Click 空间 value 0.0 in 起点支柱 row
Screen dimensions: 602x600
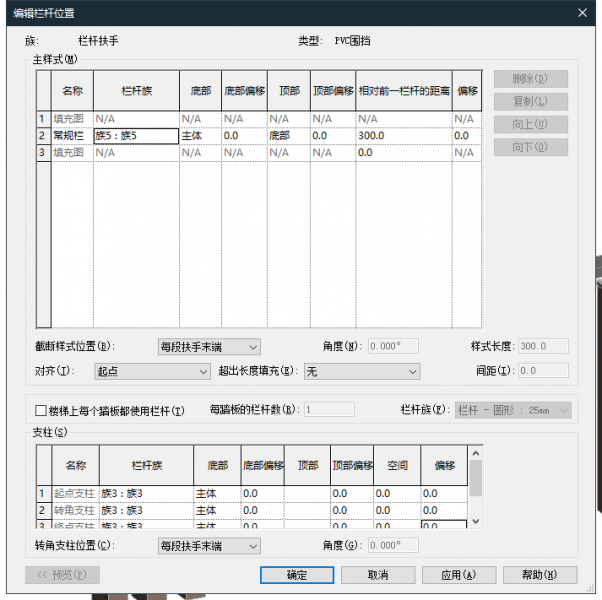click(397, 494)
